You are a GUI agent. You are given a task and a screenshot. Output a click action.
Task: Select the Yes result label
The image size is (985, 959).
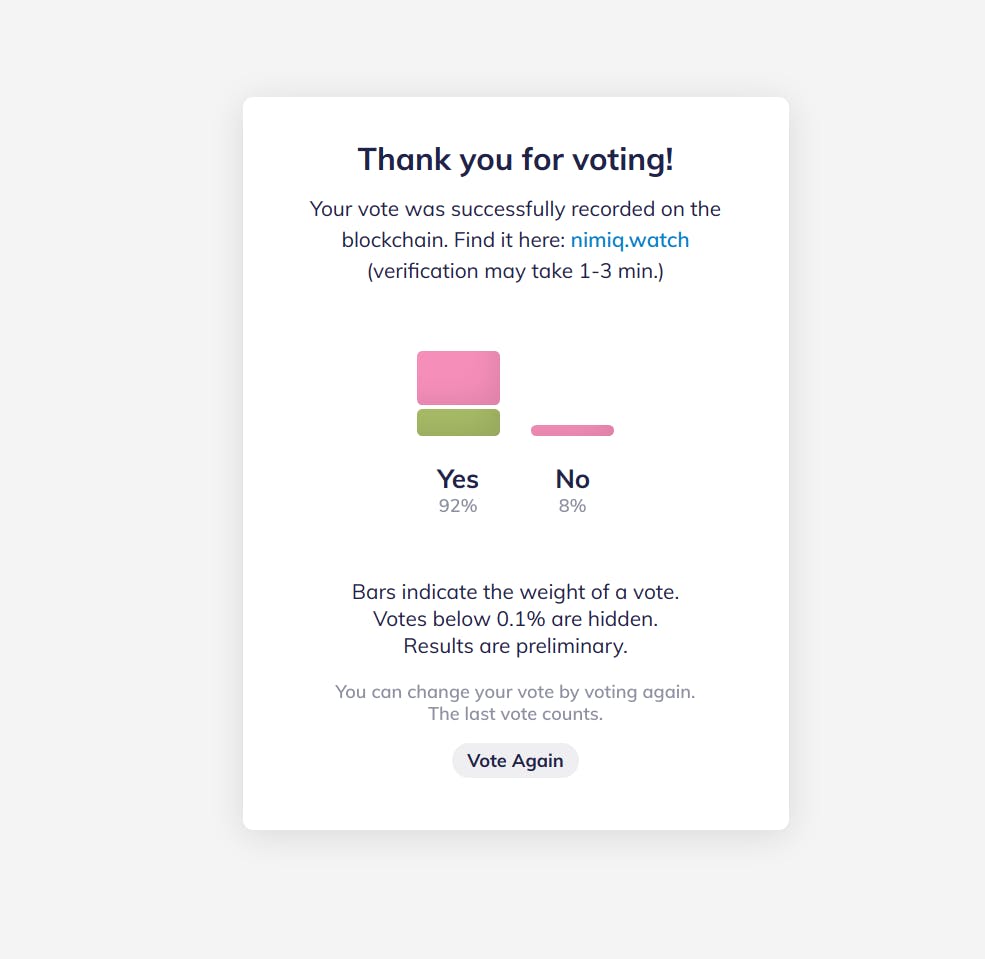click(x=458, y=479)
